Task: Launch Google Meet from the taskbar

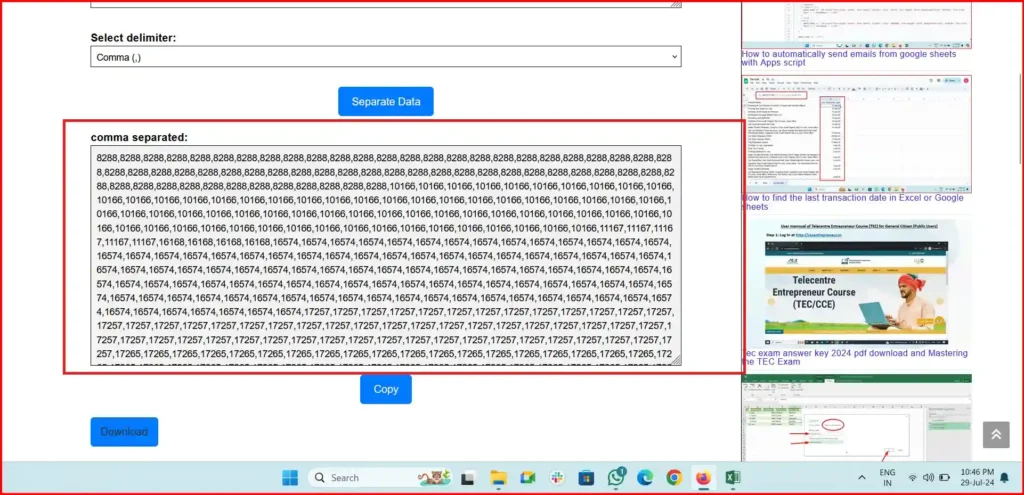Action: click(527, 478)
